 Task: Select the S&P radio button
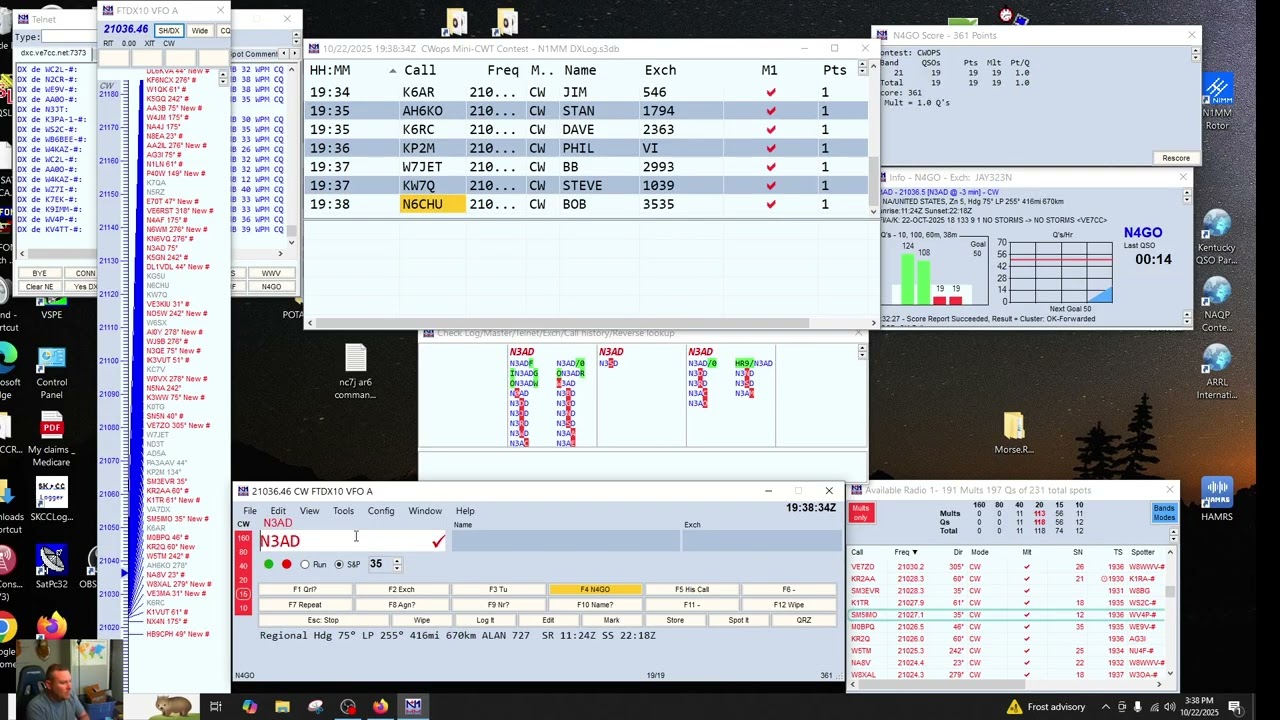[339, 564]
